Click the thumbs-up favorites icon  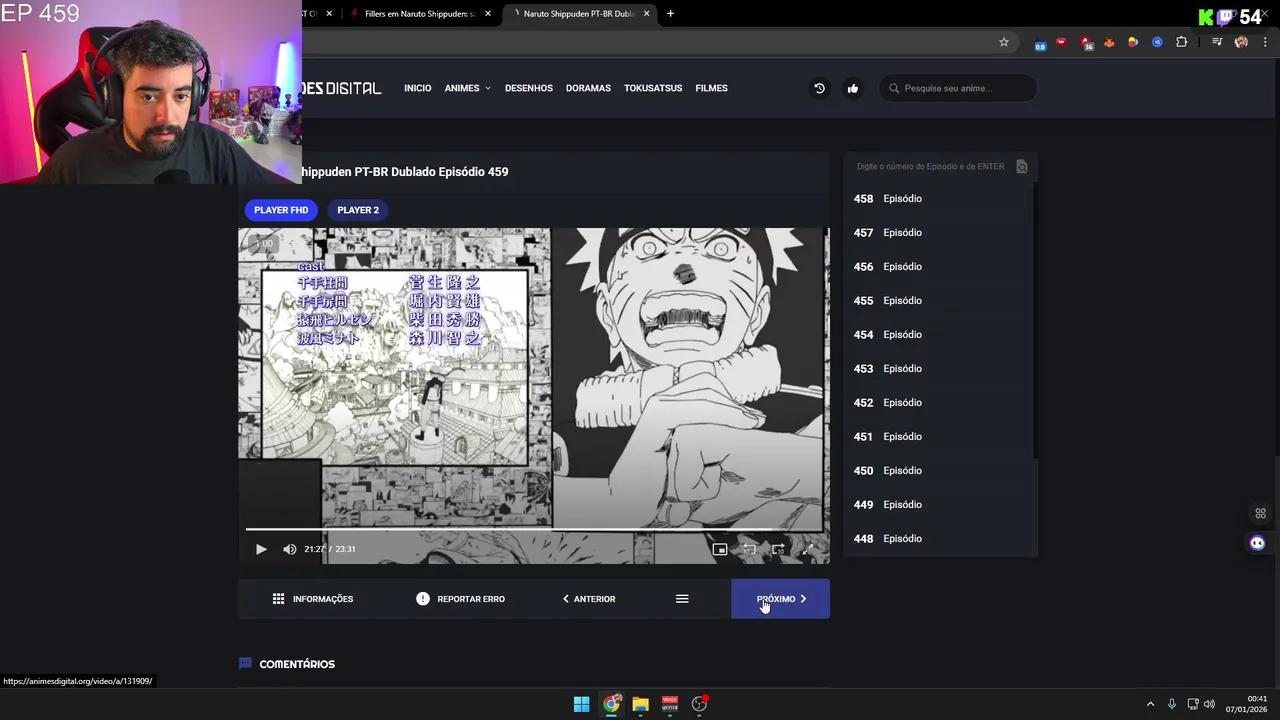(x=853, y=88)
